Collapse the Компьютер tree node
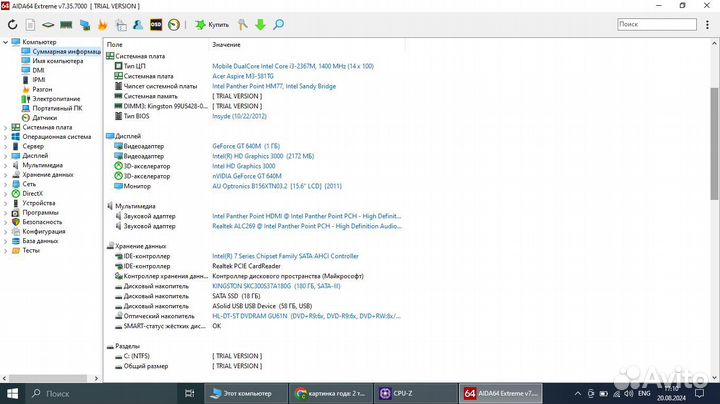 [6, 42]
